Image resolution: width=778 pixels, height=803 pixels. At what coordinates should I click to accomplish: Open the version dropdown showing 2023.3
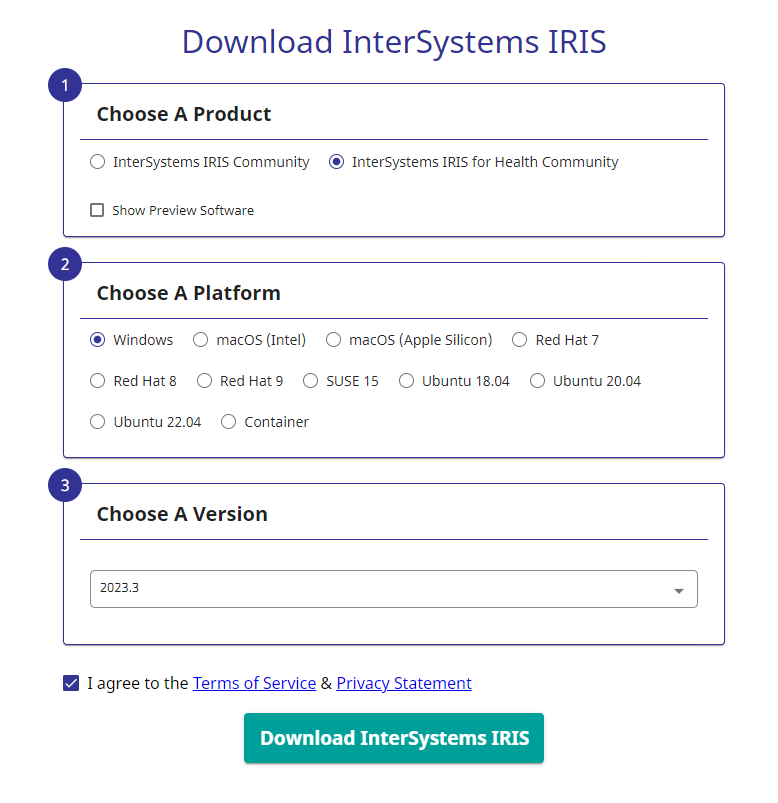point(393,589)
